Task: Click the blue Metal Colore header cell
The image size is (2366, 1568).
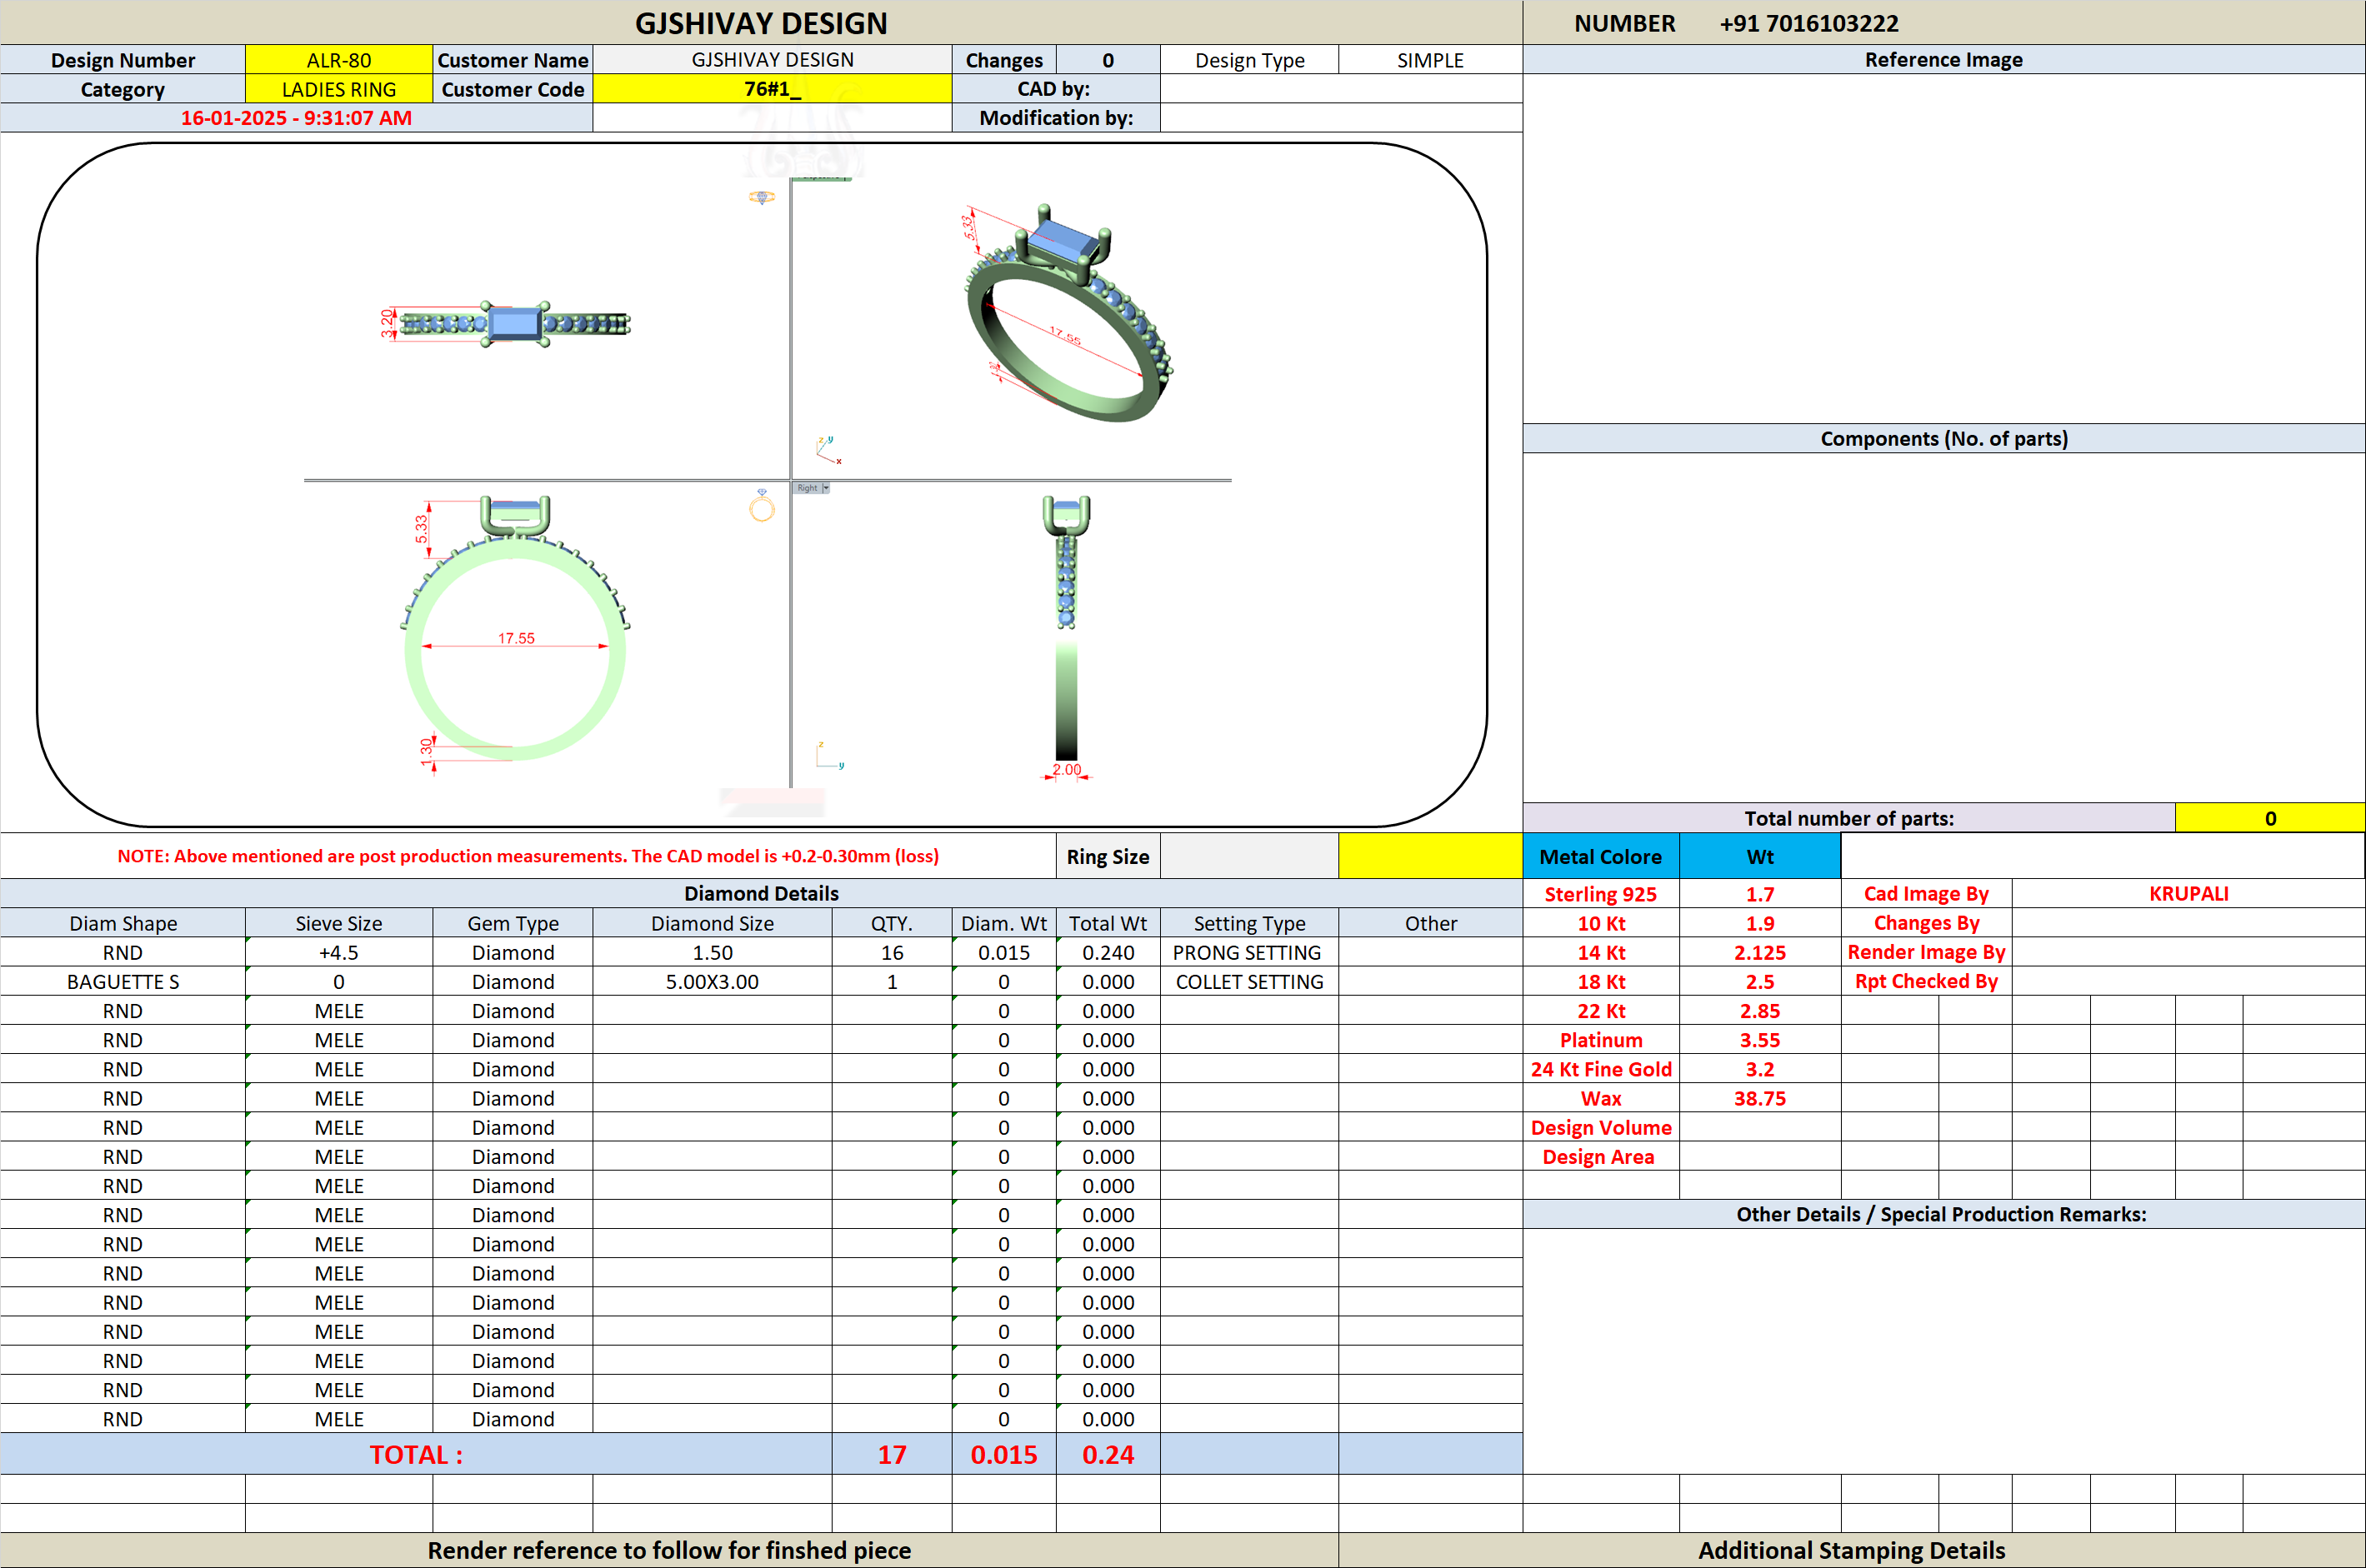Action: (x=1601, y=856)
